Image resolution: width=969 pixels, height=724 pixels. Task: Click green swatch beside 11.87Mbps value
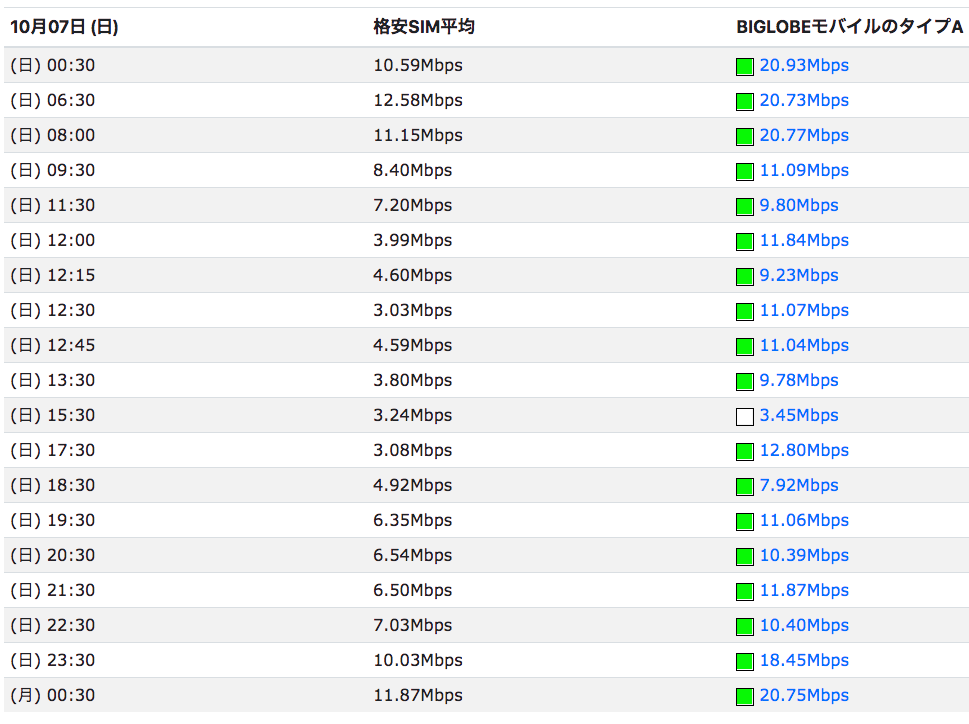click(x=745, y=592)
